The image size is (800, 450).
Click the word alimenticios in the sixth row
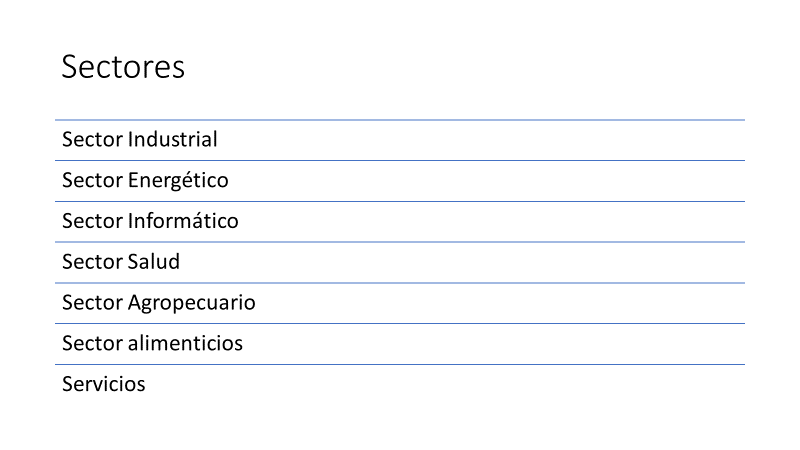(186, 344)
